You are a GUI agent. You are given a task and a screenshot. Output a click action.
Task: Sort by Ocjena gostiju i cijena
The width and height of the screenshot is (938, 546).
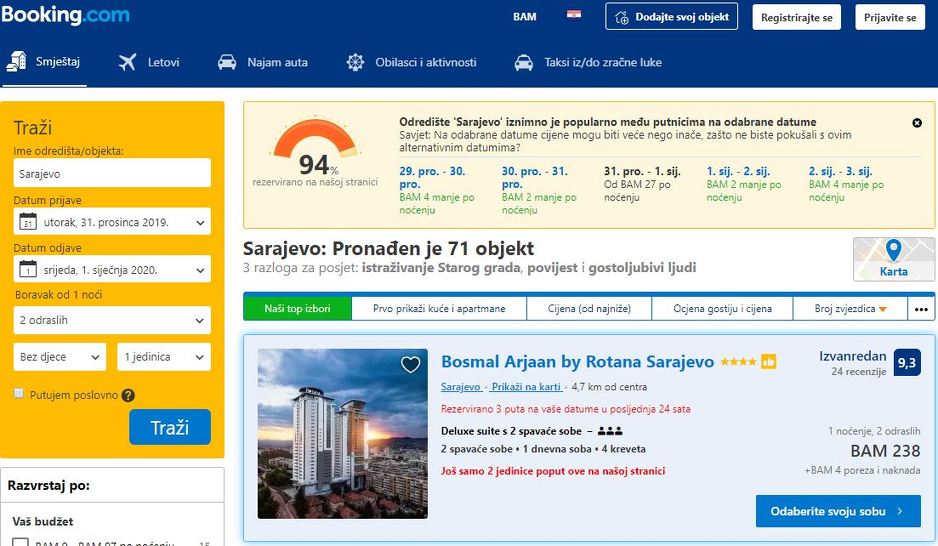click(x=722, y=309)
